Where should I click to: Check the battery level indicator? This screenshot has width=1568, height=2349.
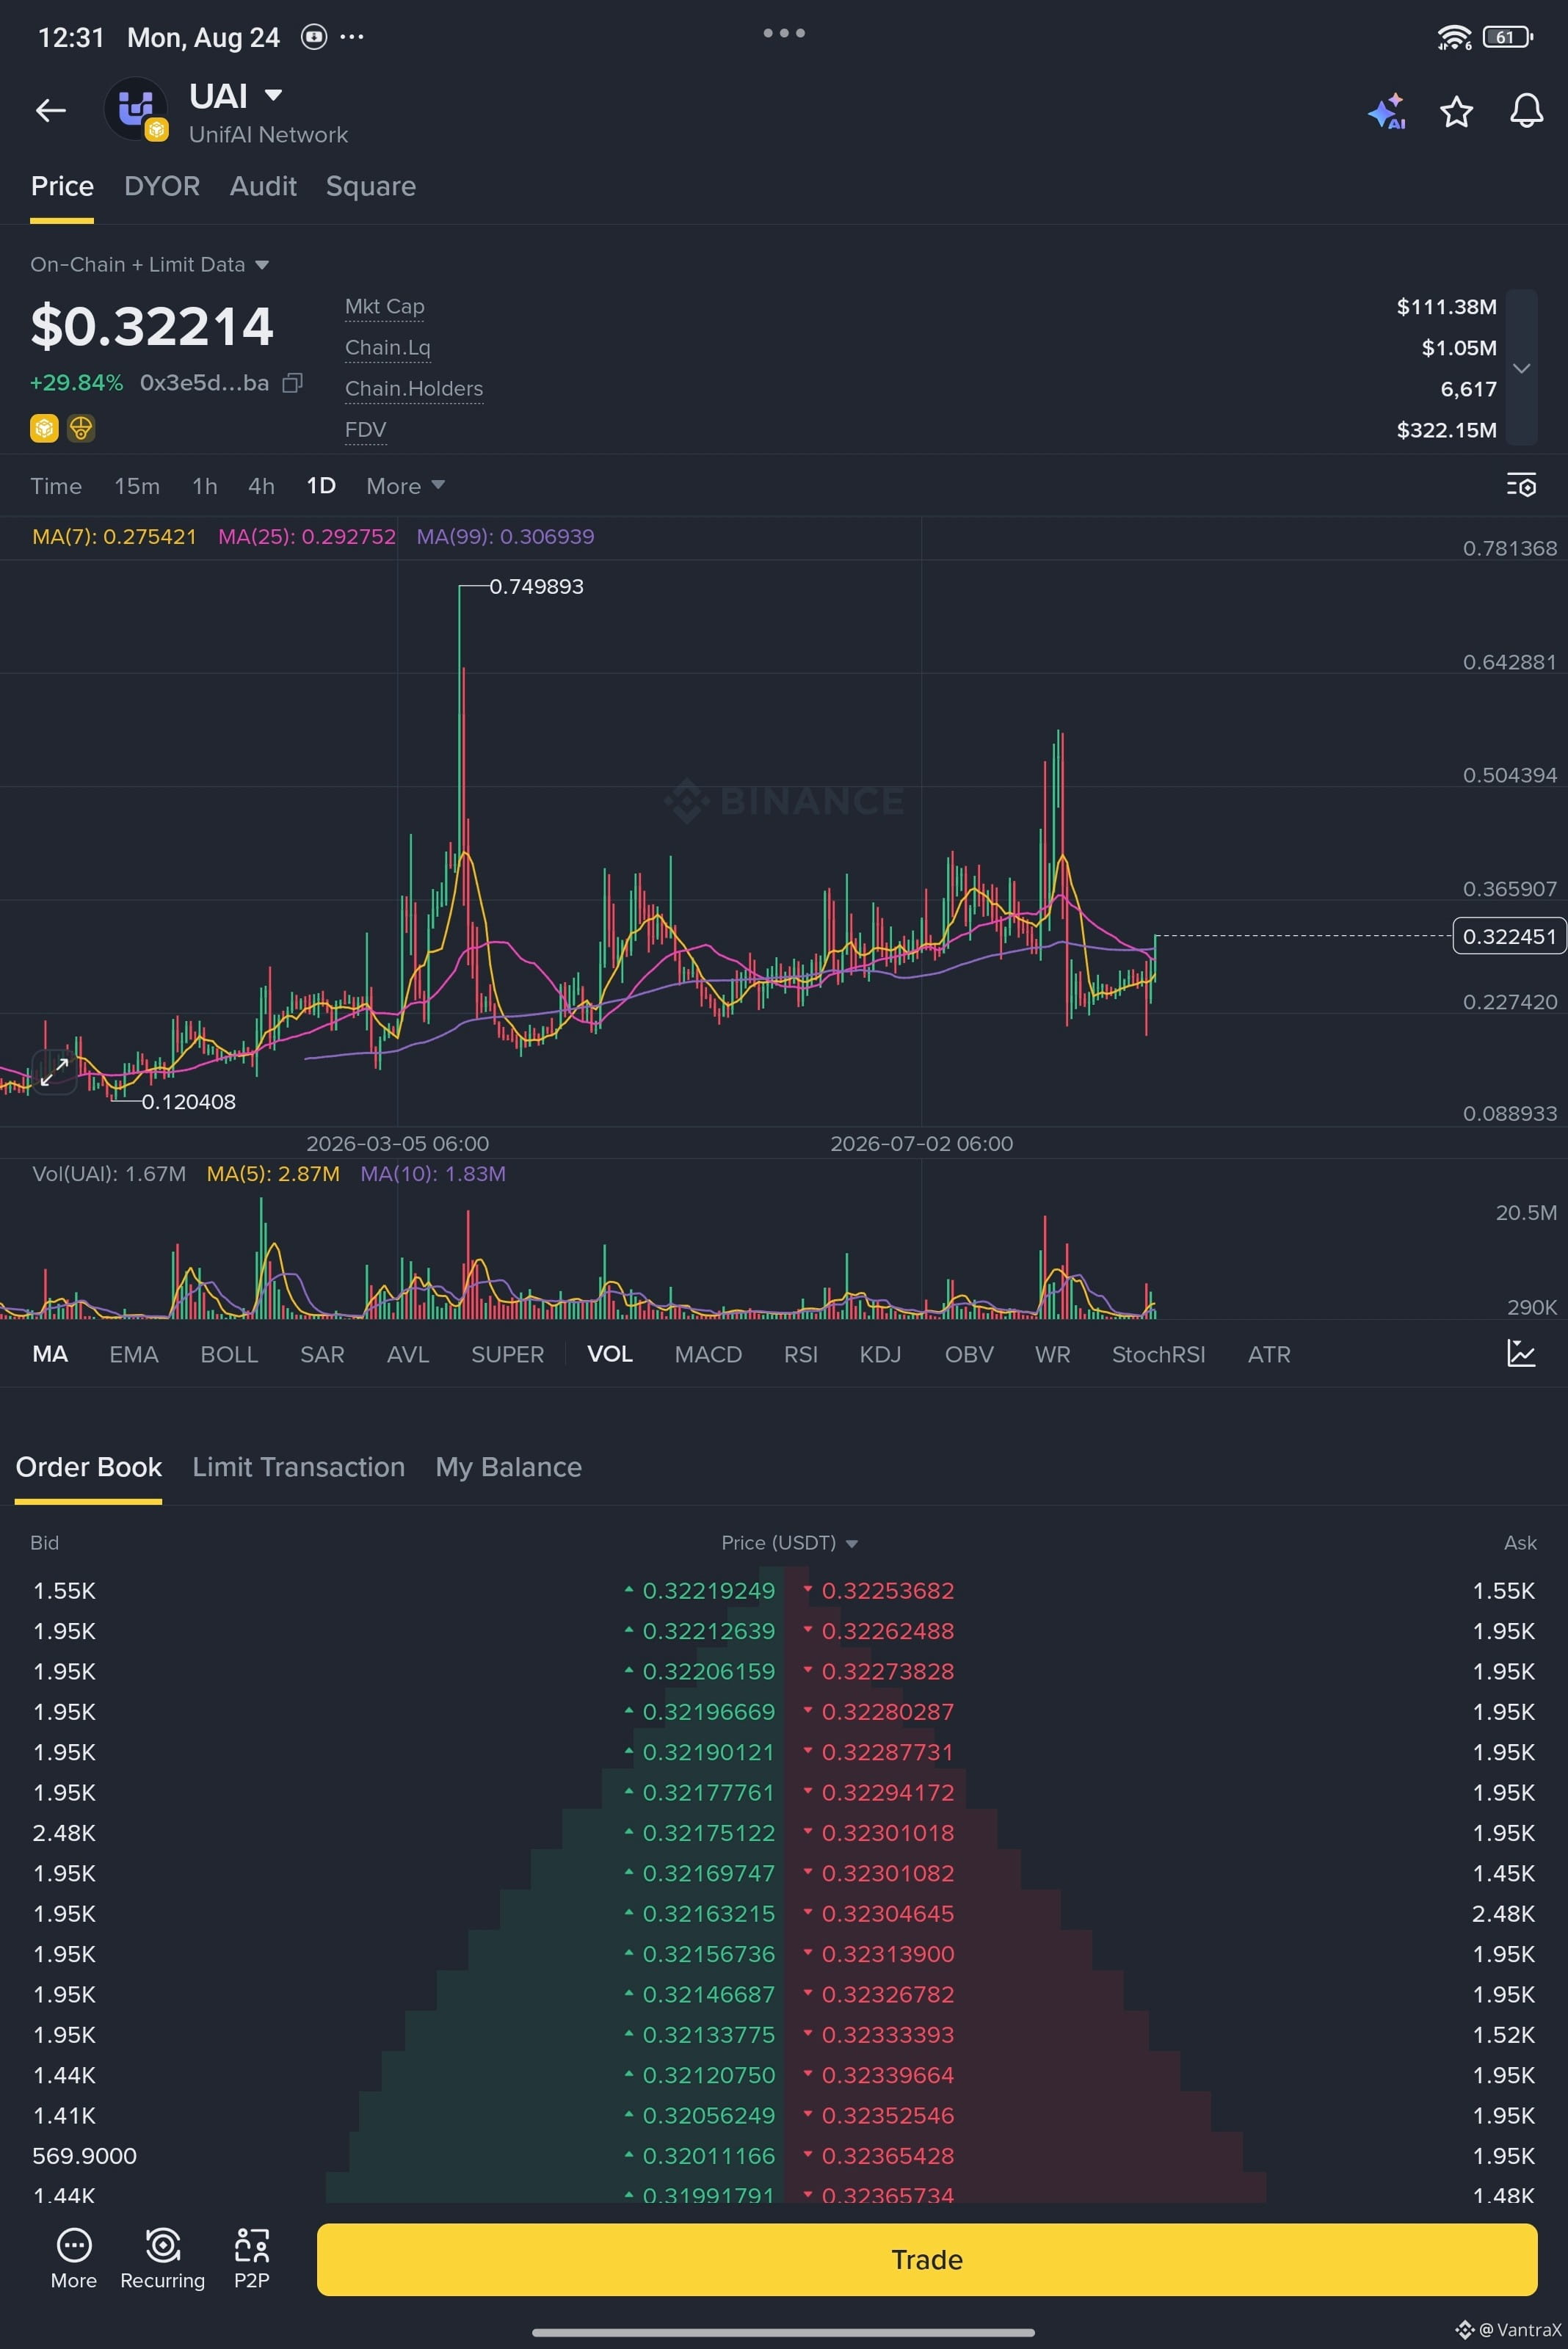coord(1508,37)
